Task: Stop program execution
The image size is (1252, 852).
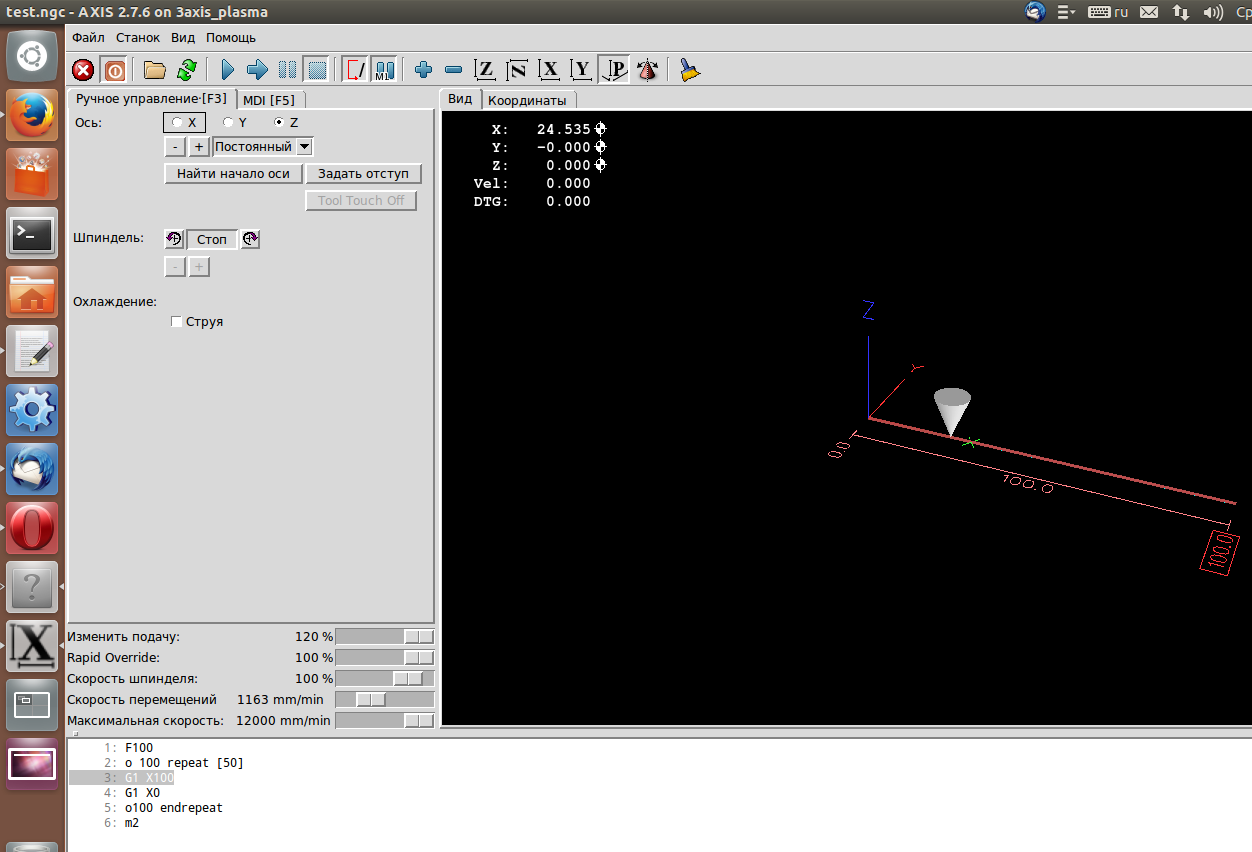Action: [317, 70]
